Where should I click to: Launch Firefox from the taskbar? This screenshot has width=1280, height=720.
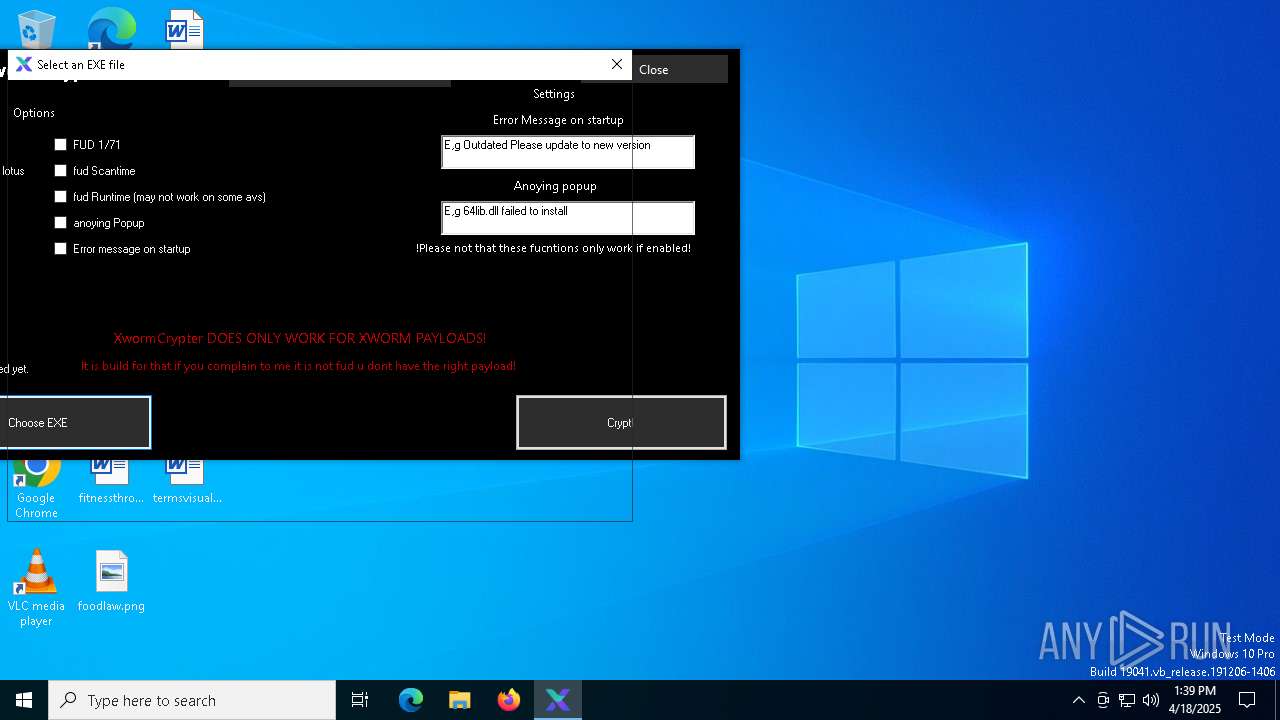[509, 700]
